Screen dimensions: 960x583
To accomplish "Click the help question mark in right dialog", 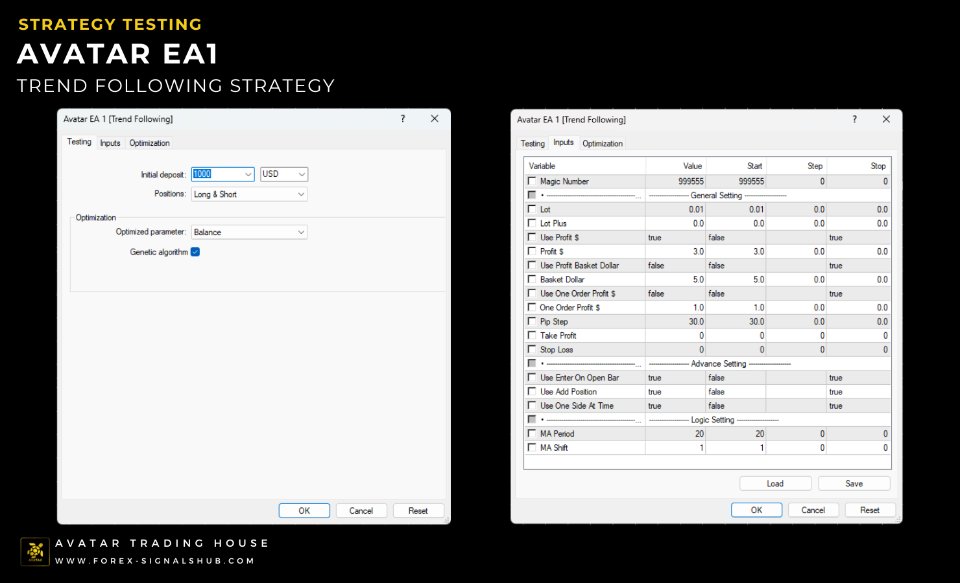I will pos(855,119).
